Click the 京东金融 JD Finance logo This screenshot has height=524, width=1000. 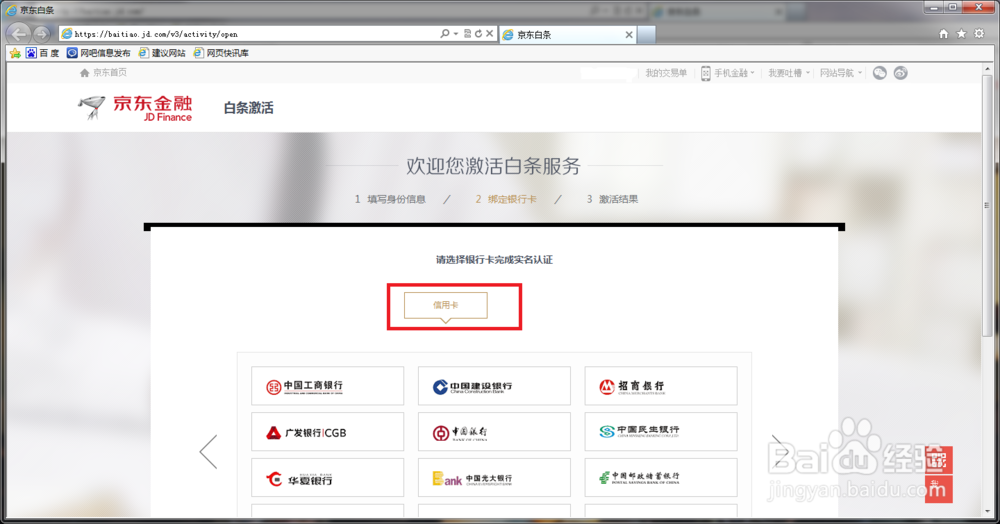[x=135, y=108]
